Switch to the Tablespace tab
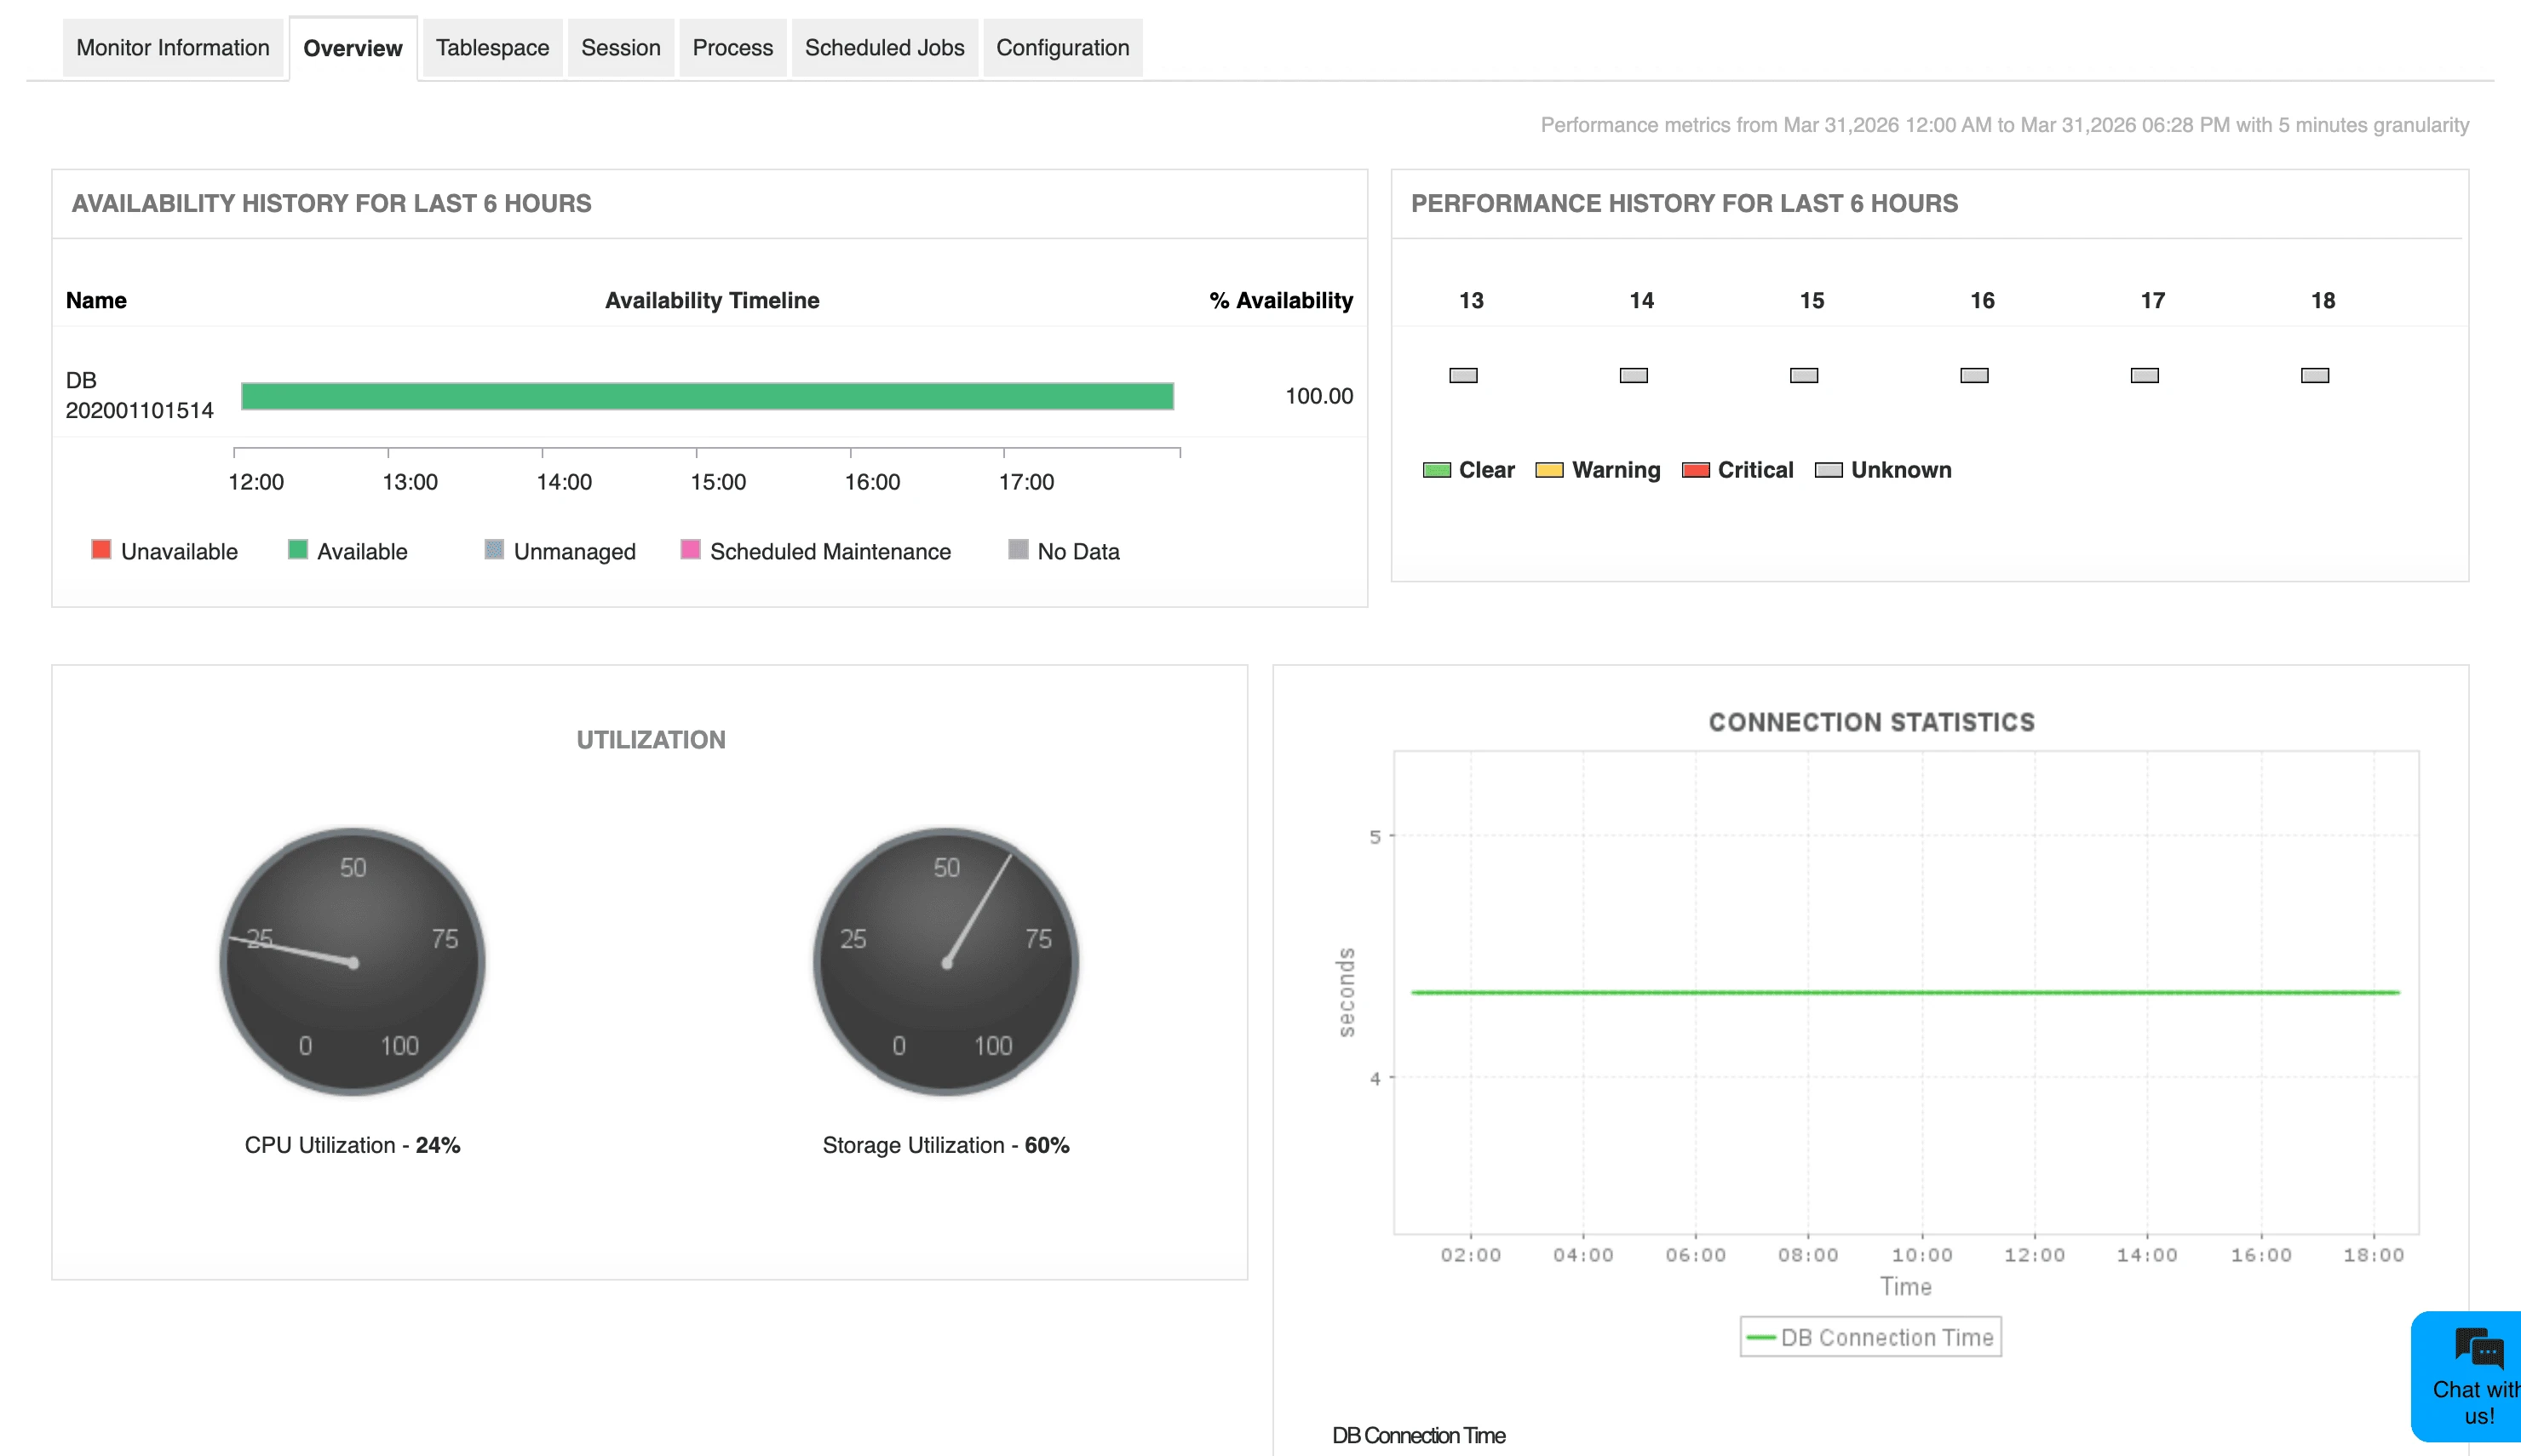This screenshot has width=2521, height=1456. (x=492, y=47)
